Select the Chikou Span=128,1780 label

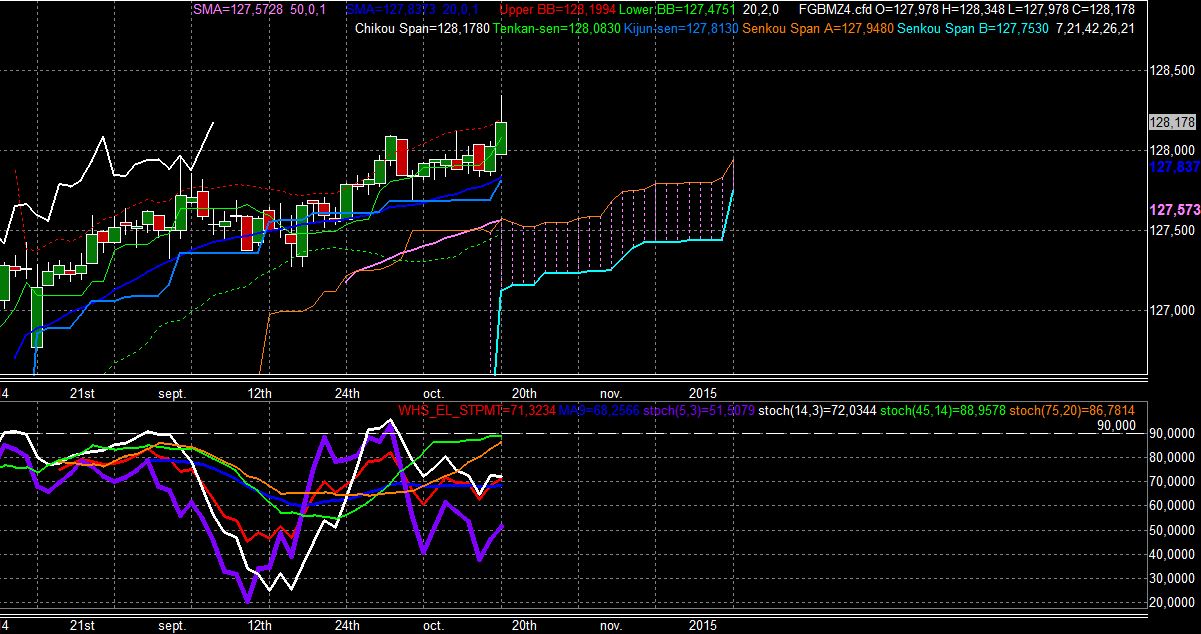(423, 28)
